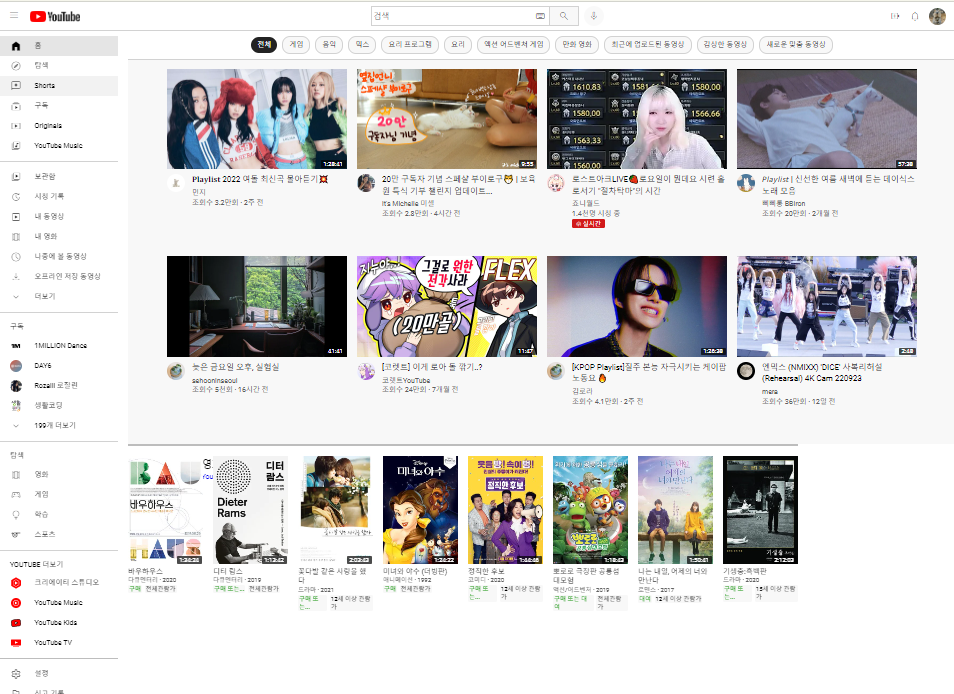The width and height of the screenshot is (954, 694).
Task: Select the 요리 프로그램 filter chip
Action: (x=410, y=44)
